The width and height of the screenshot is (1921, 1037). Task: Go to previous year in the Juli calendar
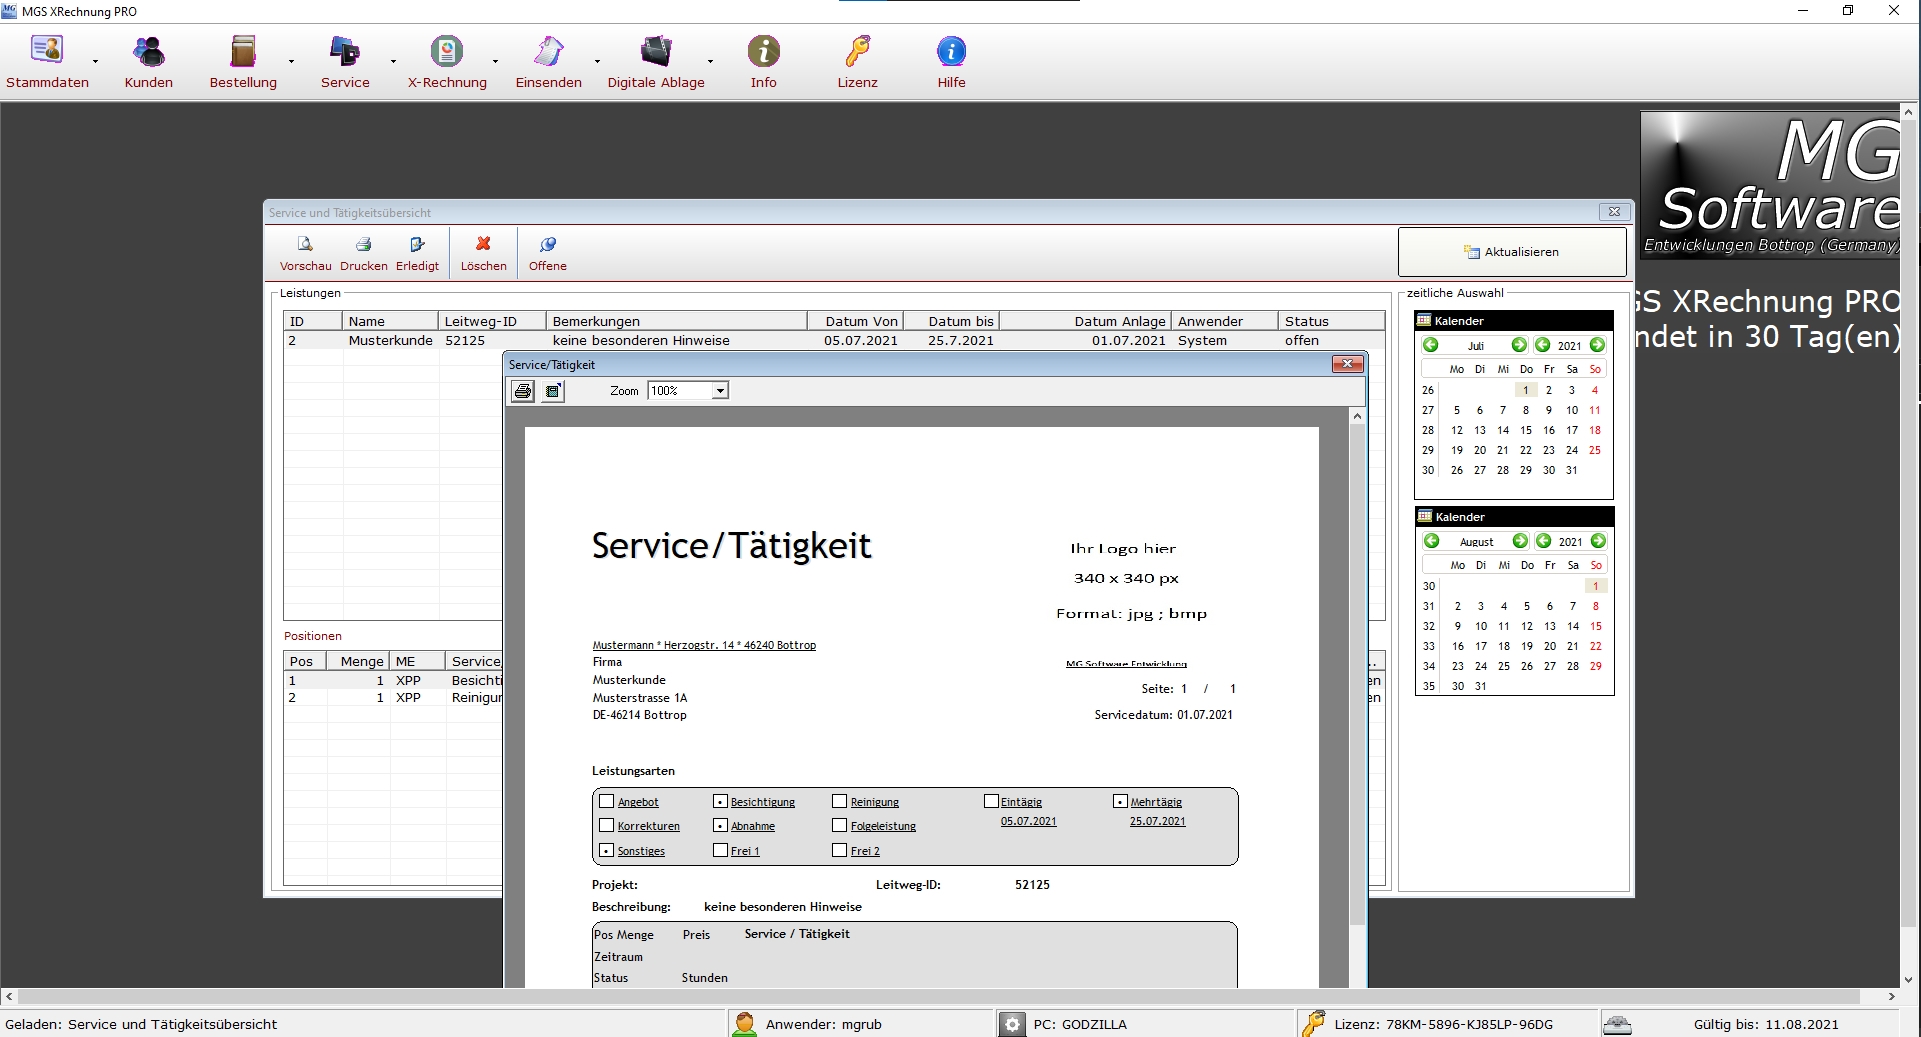(1543, 345)
